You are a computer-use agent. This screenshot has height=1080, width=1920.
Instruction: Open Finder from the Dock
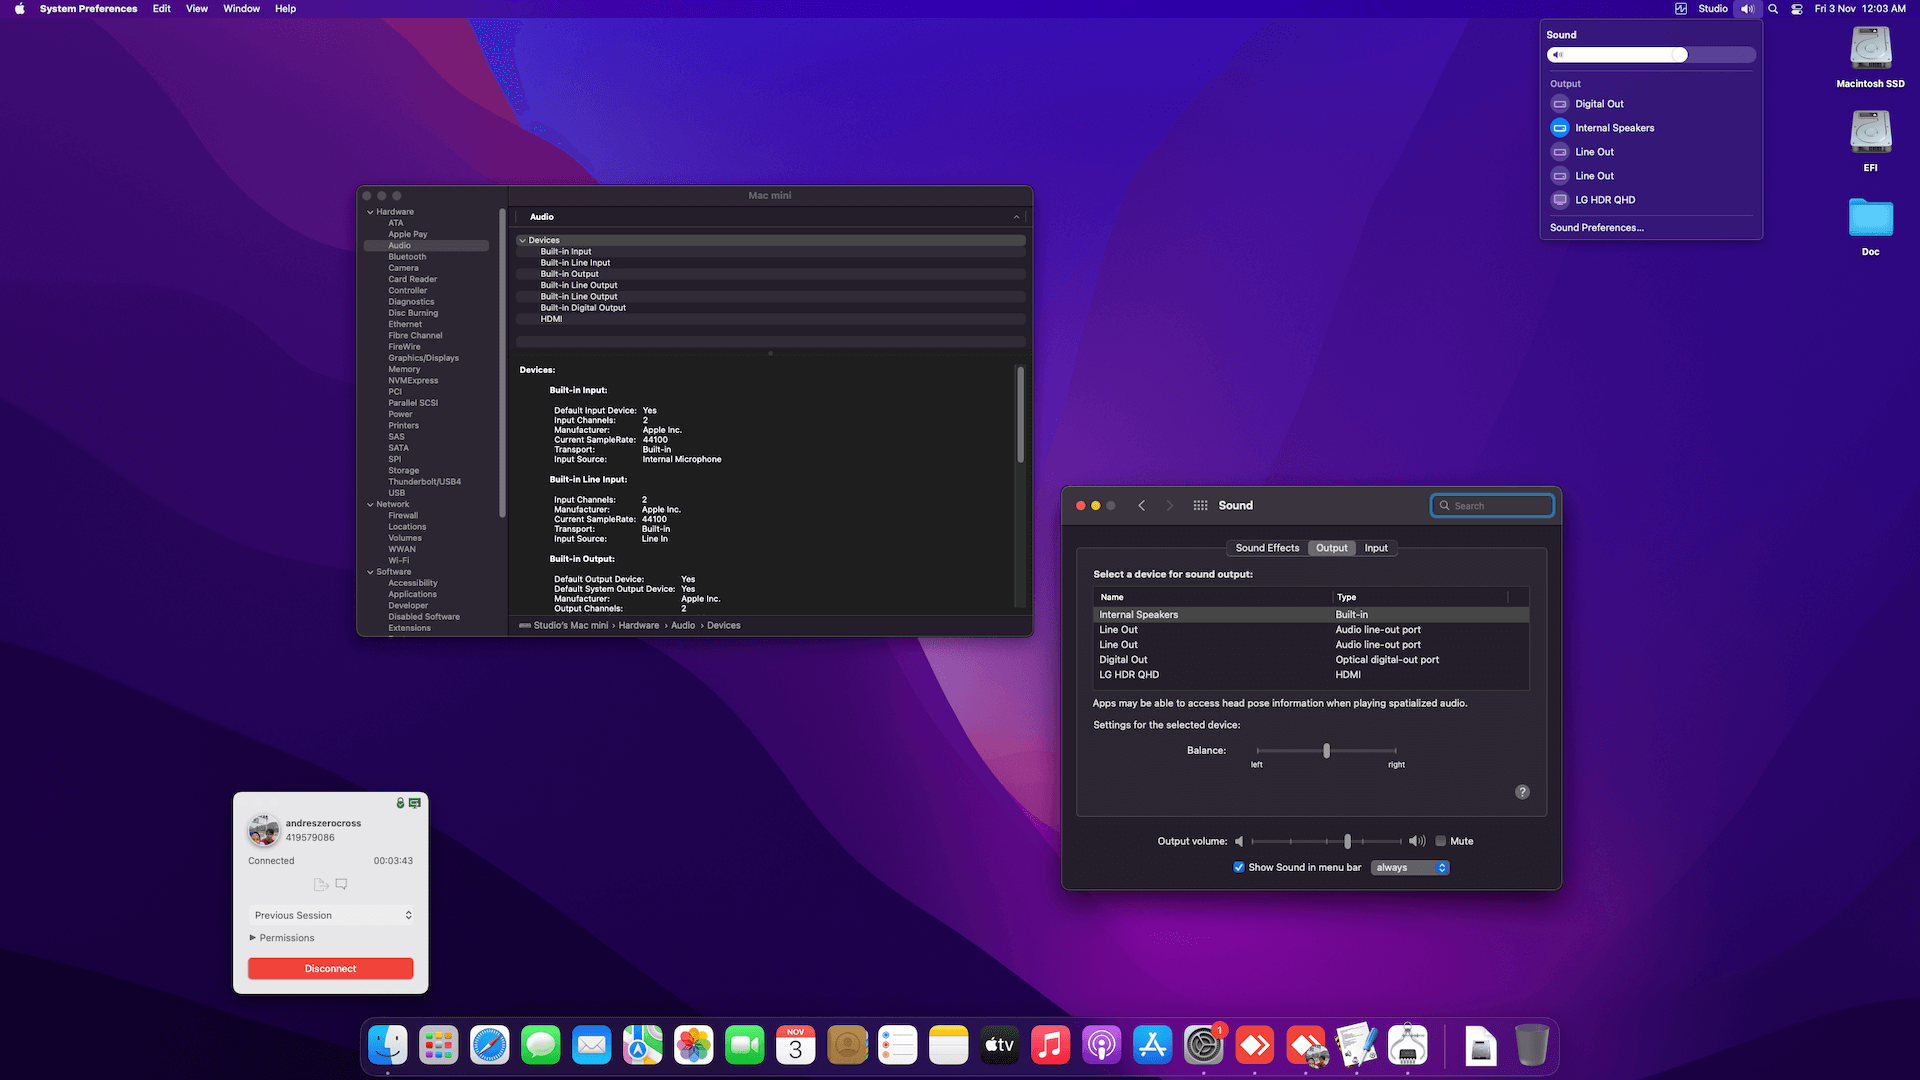[388, 1046]
